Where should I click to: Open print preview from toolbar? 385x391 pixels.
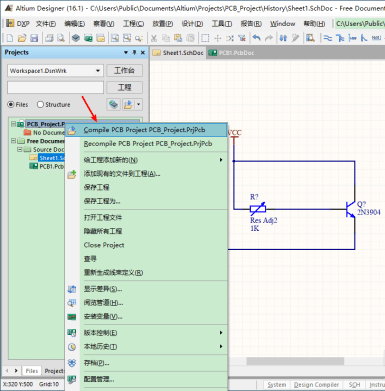(x=61, y=38)
